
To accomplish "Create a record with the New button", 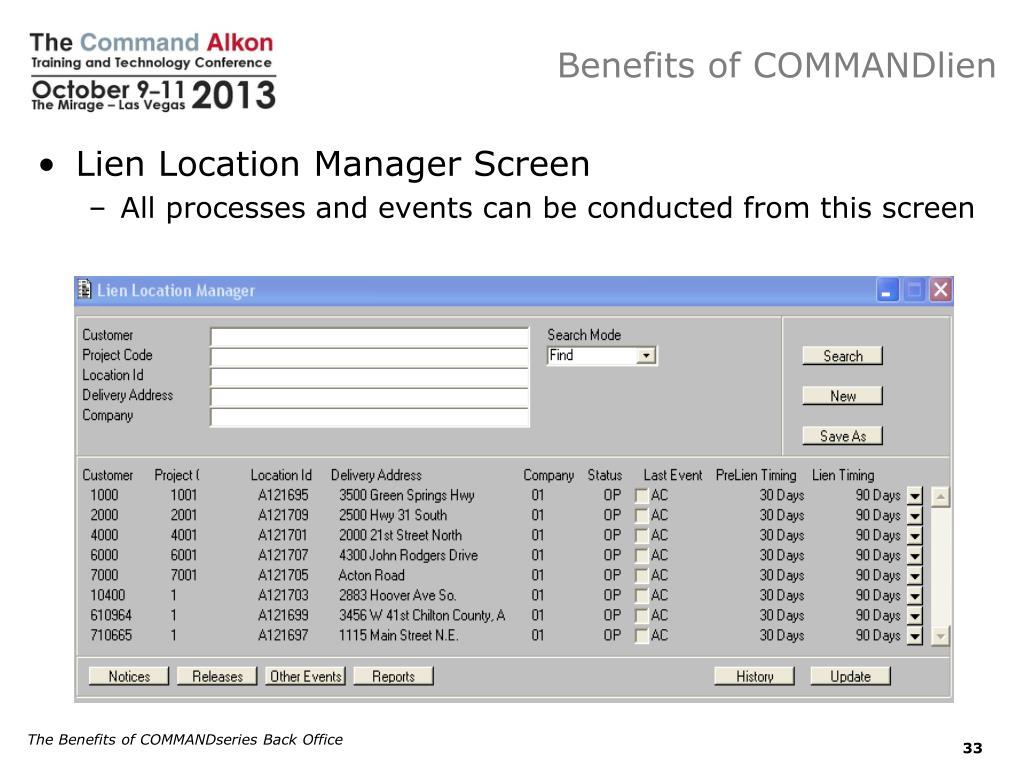I will click(x=842, y=396).
